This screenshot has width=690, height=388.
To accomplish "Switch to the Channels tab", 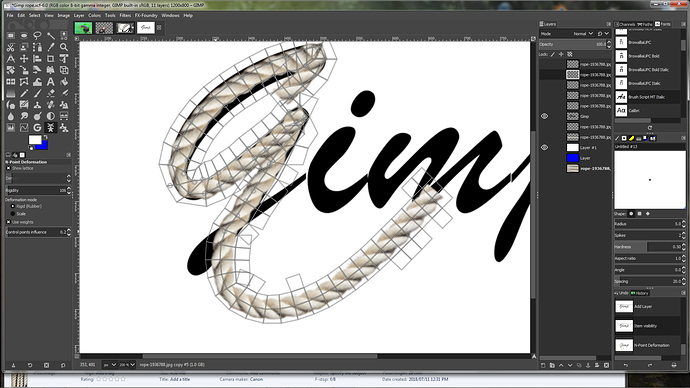I will (x=625, y=24).
